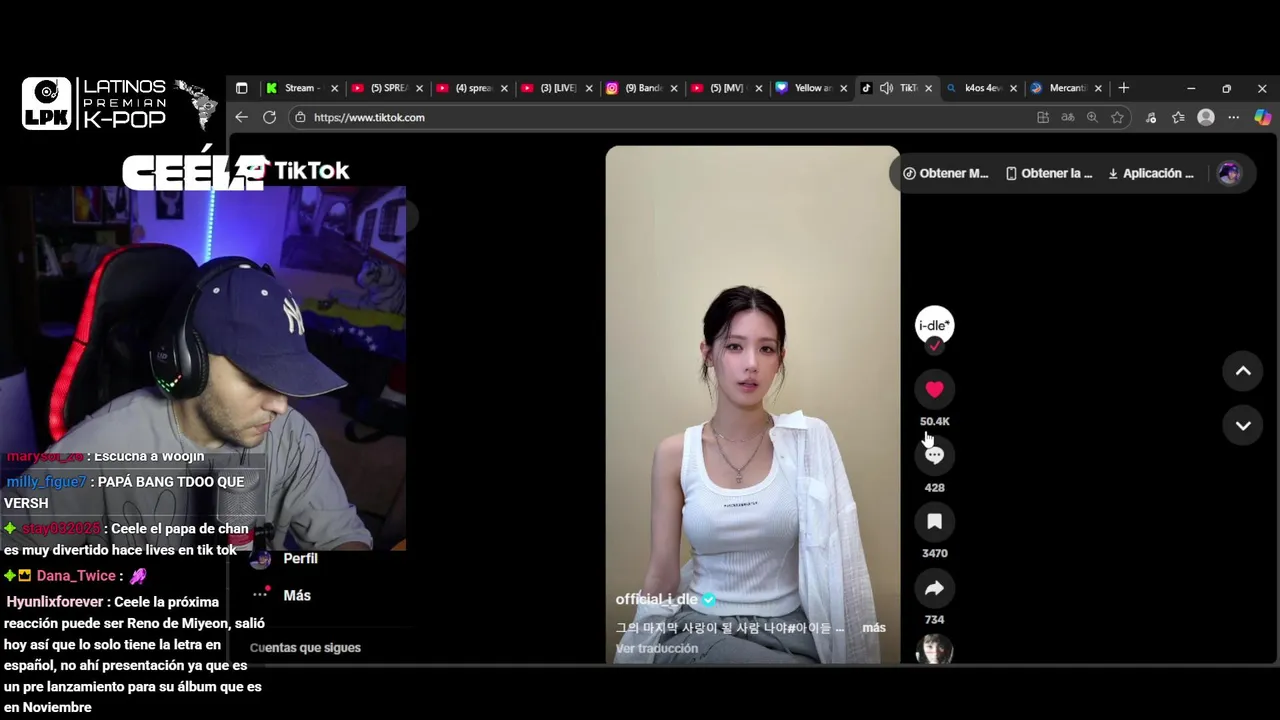The width and height of the screenshot is (1280, 720).
Task: Add page to favorites with star icon
Action: tap(1117, 117)
